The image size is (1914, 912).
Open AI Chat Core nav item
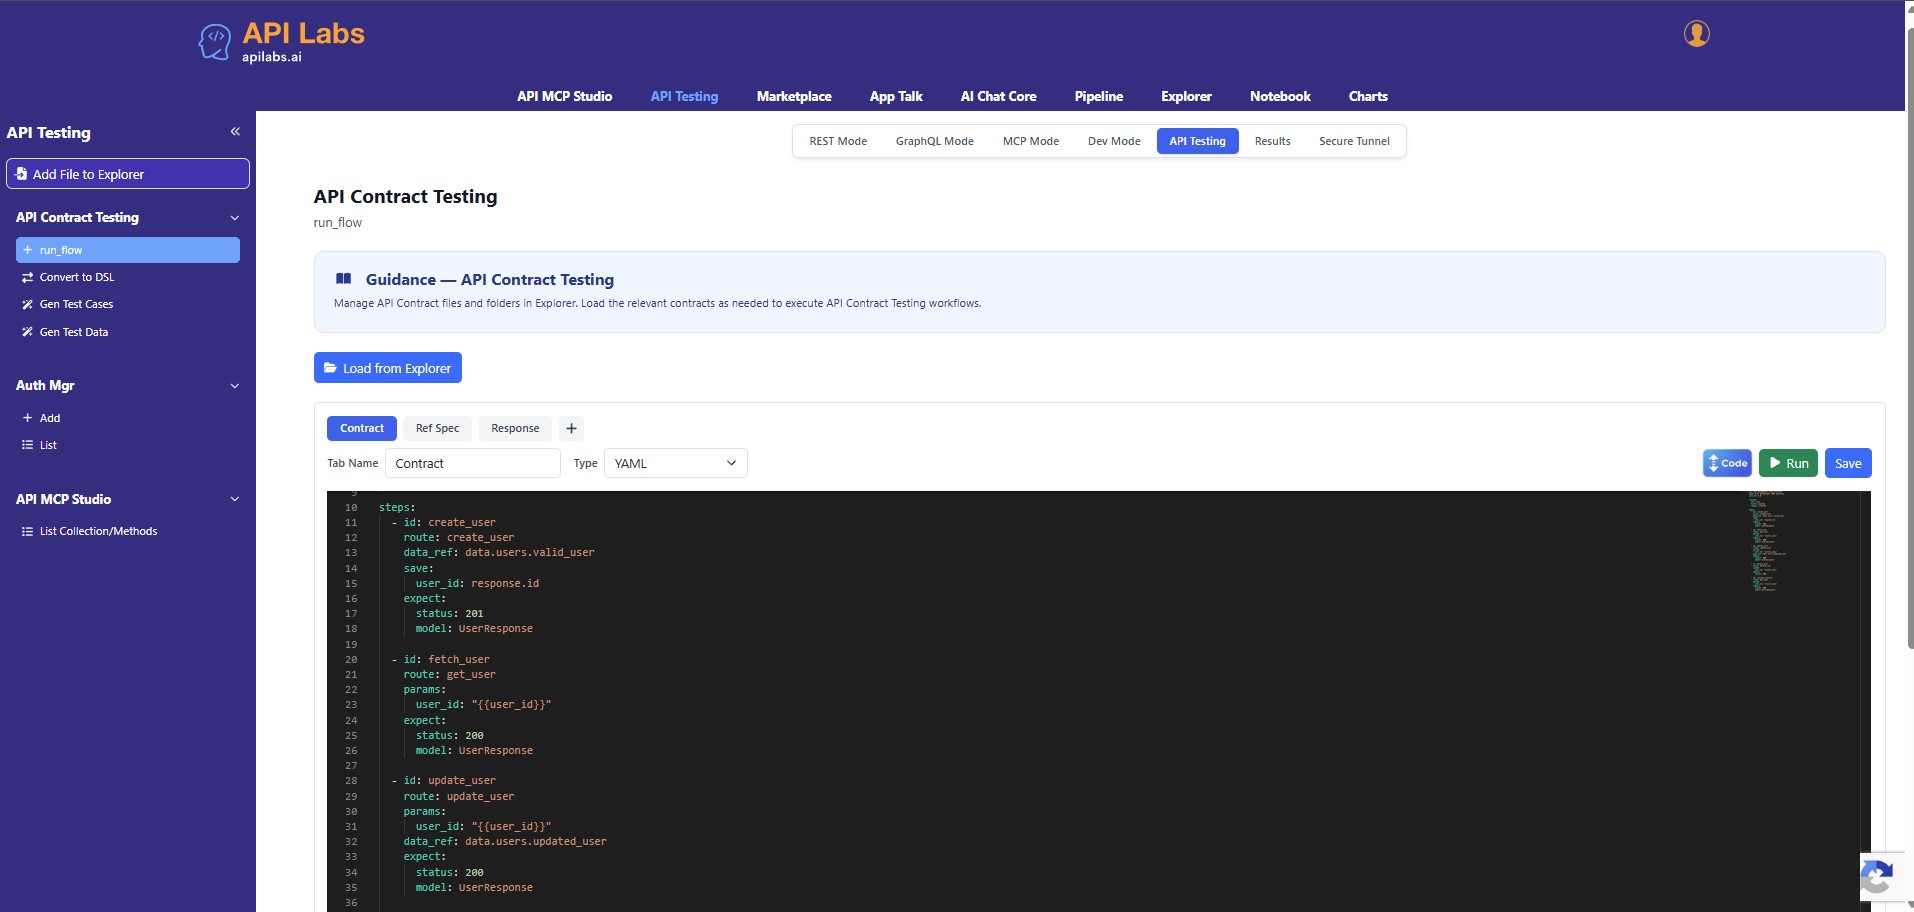[998, 96]
